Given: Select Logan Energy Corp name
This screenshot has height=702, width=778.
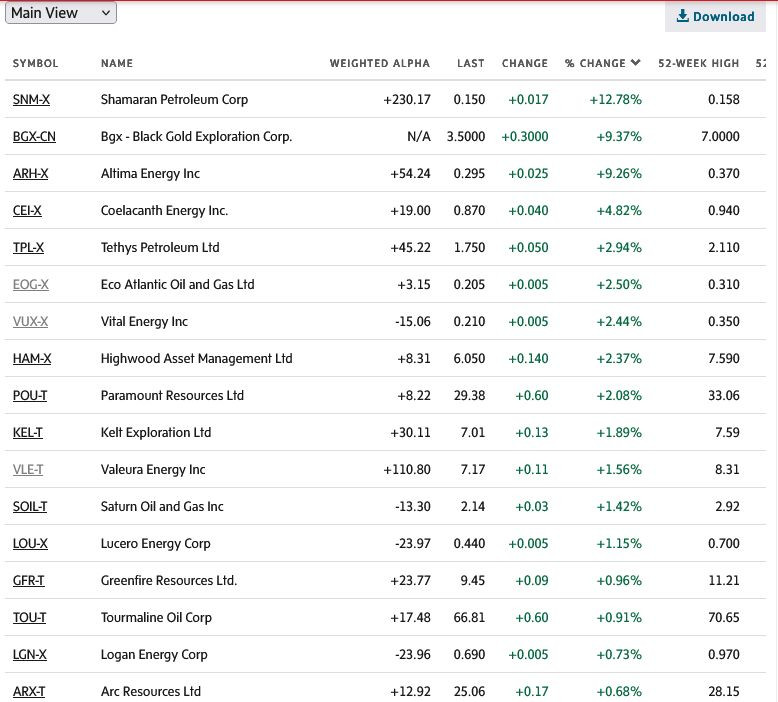Looking at the screenshot, I should 154,654.
